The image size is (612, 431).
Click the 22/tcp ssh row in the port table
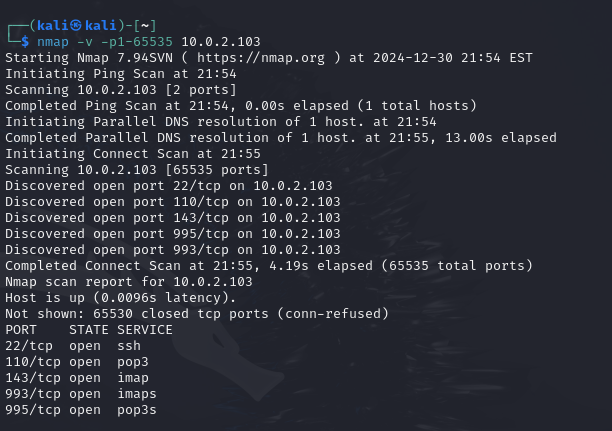[x=73, y=346]
